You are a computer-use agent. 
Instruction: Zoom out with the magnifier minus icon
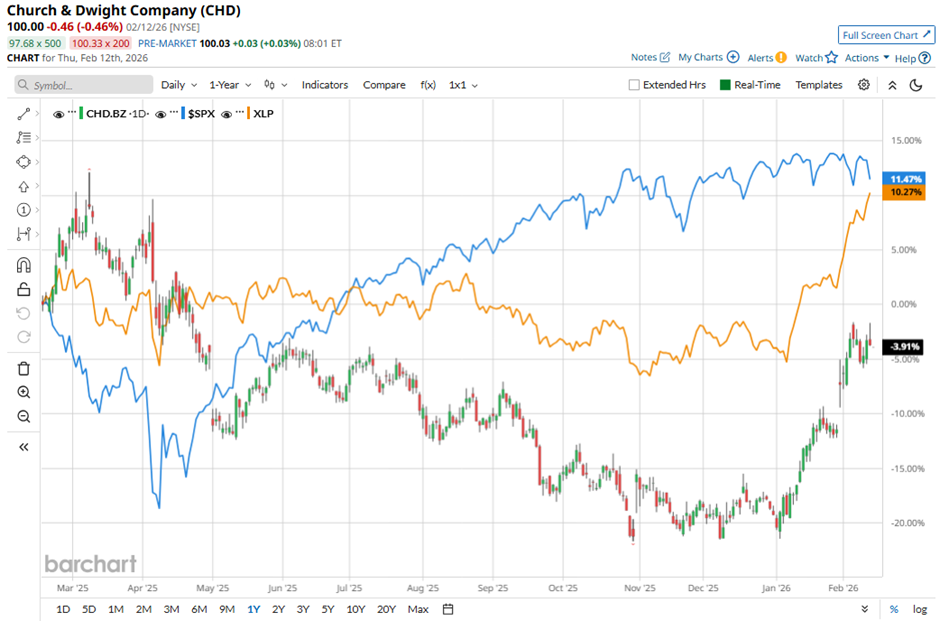tap(24, 416)
